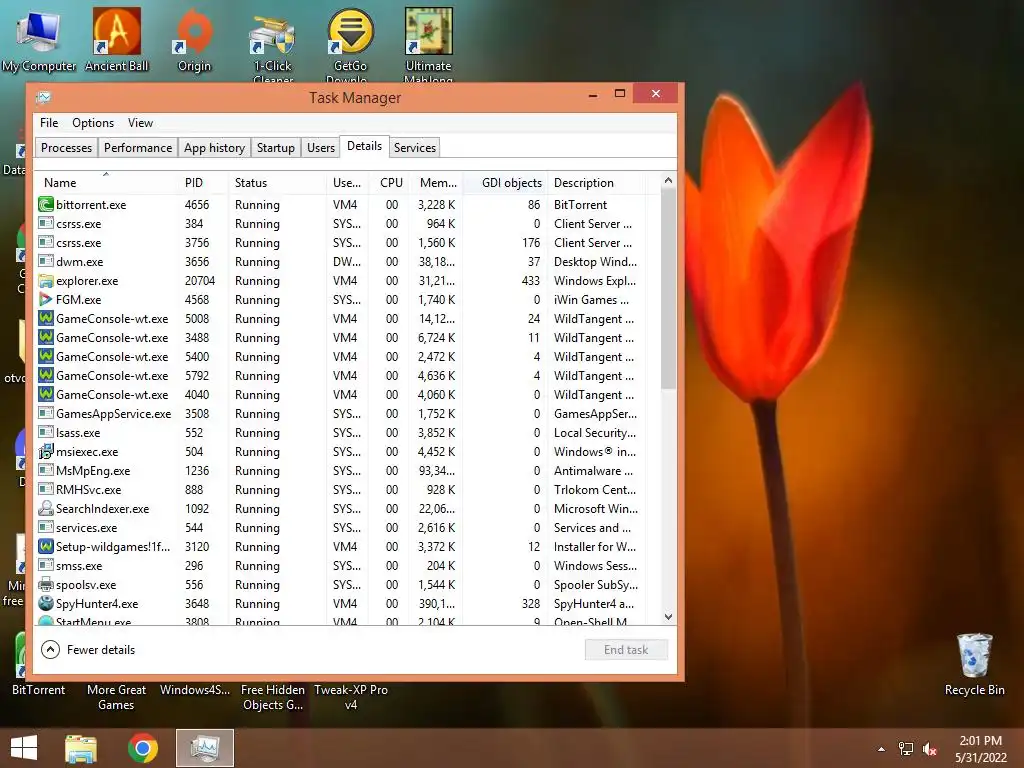Click the network tray icon
The width and height of the screenshot is (1024, 768).
906,749
